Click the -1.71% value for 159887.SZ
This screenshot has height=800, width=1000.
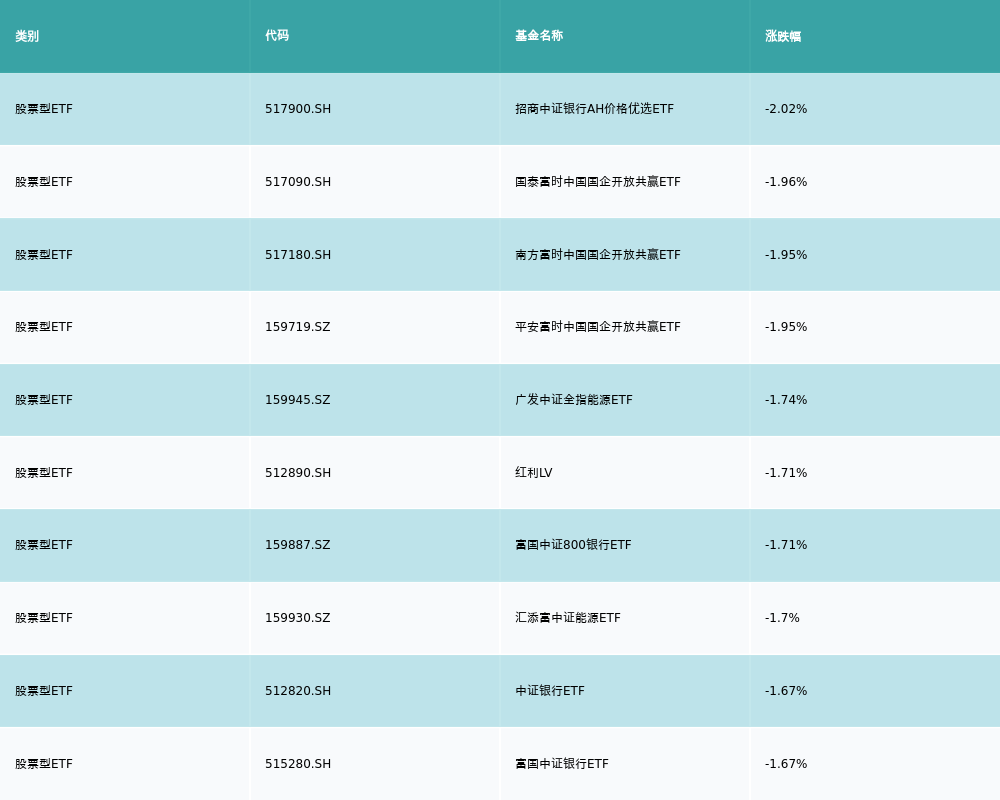pyautogui.click(x=786, y=545)
